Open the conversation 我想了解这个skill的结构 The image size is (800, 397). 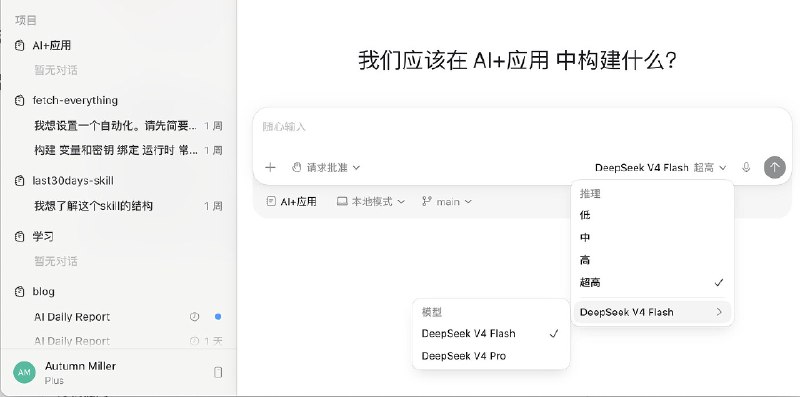point(128,206)
